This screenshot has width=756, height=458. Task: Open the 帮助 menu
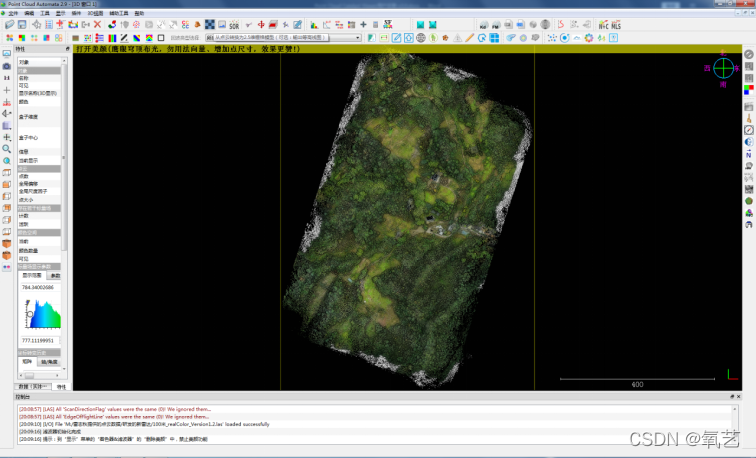(x=139, y=13)
